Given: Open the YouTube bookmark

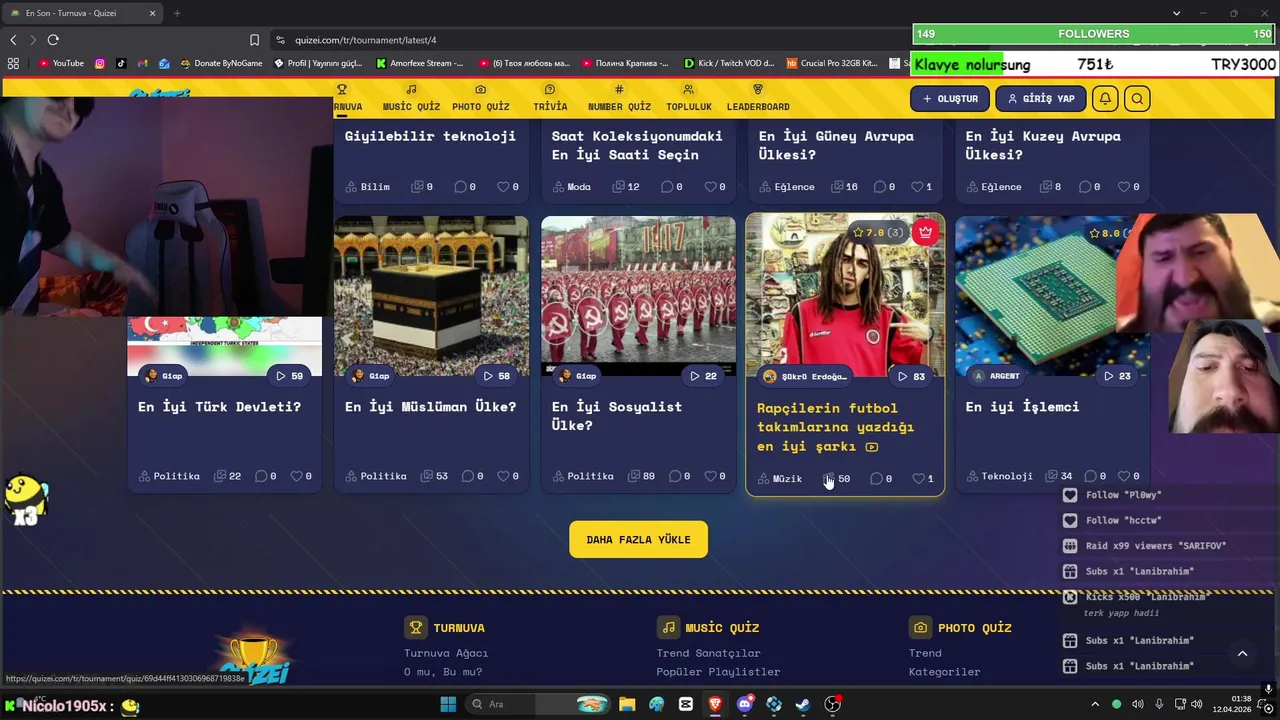Looking at the screenshot, I should pyautogui.click(x=61, y=63).
